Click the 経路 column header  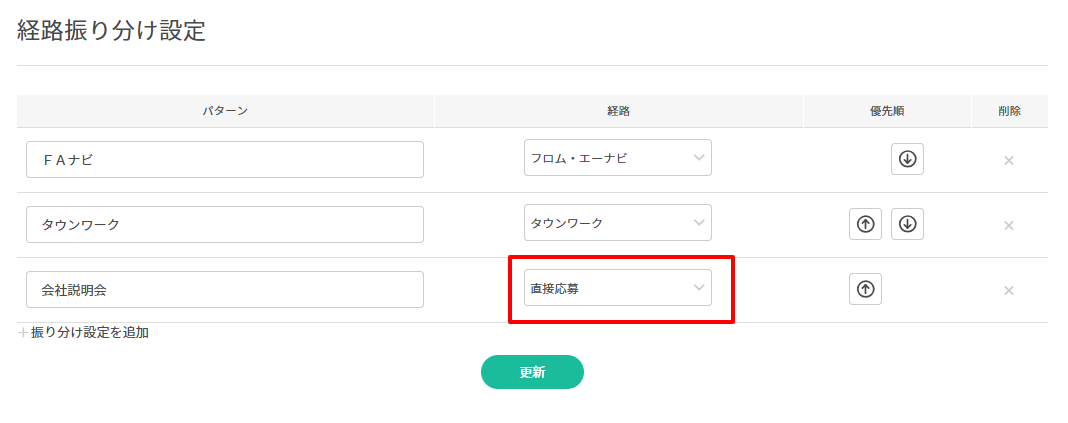click(618, 111)
